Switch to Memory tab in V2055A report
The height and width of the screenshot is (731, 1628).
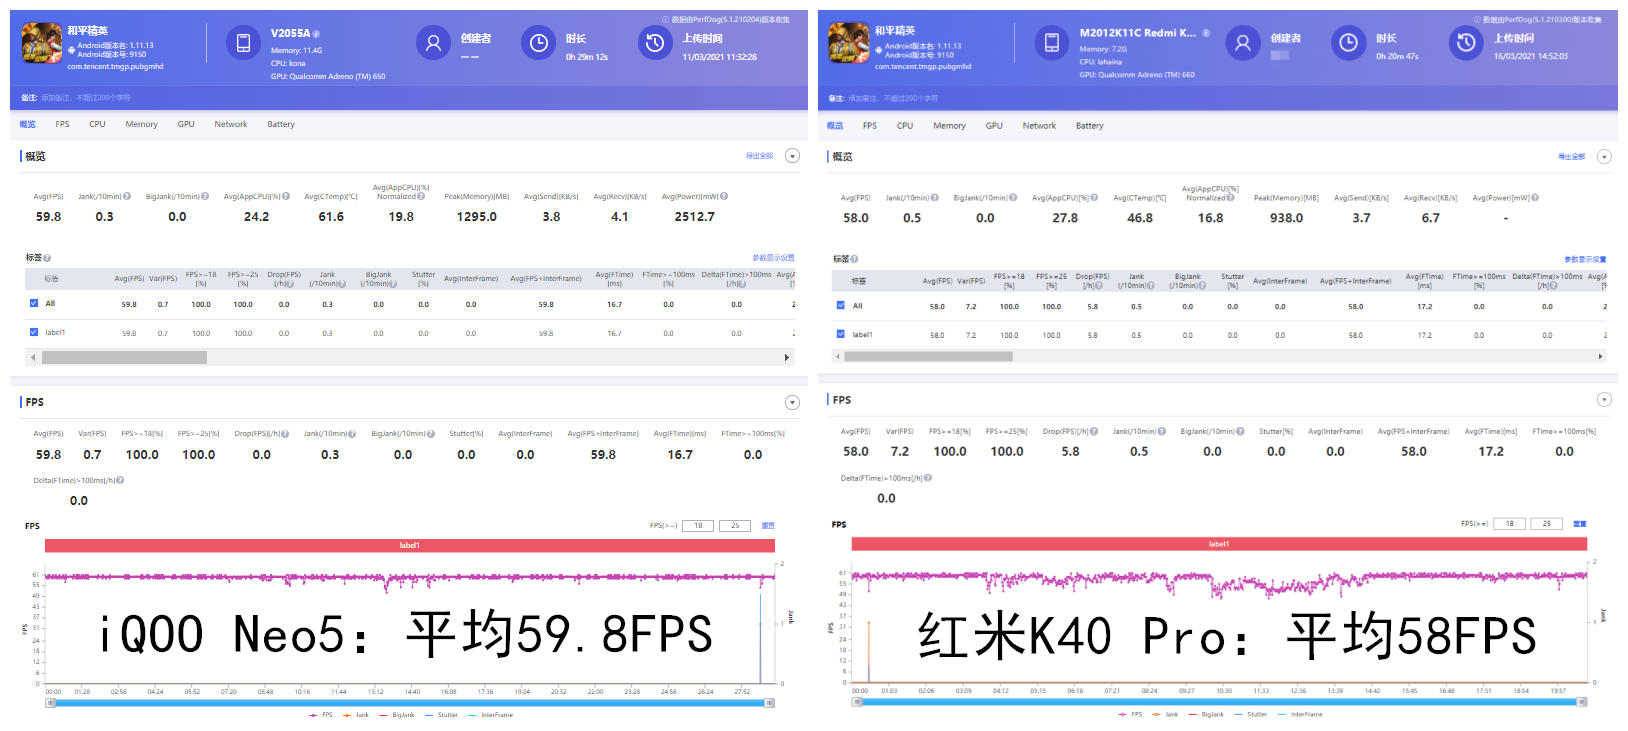pyautogui.click(x=141, y=124)
